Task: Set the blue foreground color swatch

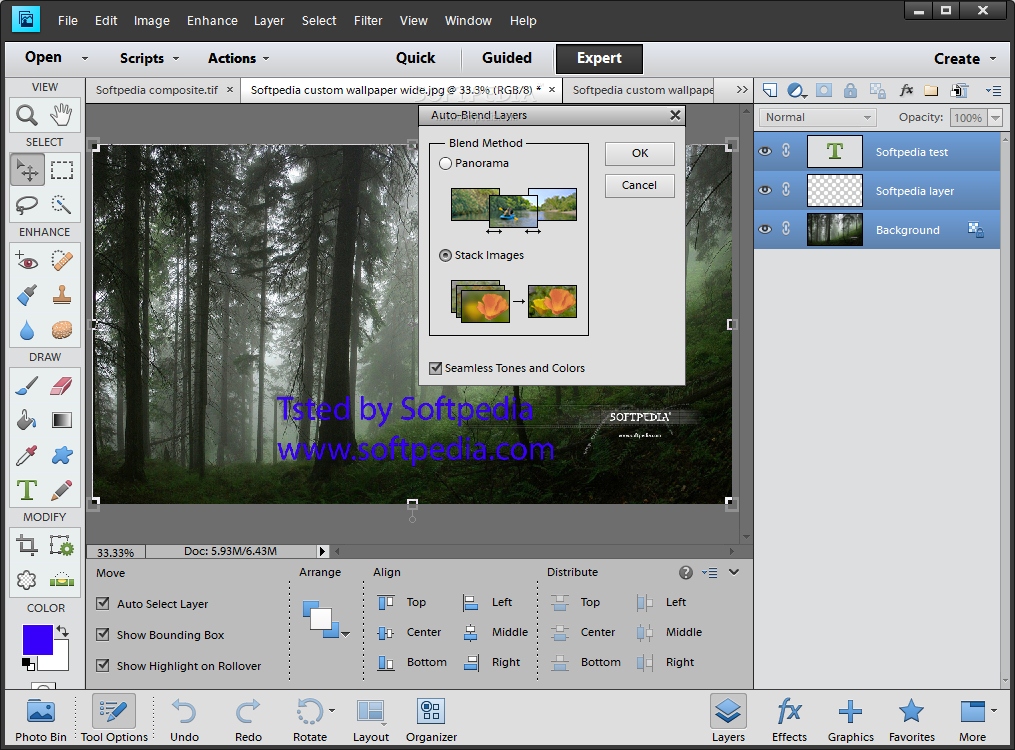Action: click(x=38, y=640)
